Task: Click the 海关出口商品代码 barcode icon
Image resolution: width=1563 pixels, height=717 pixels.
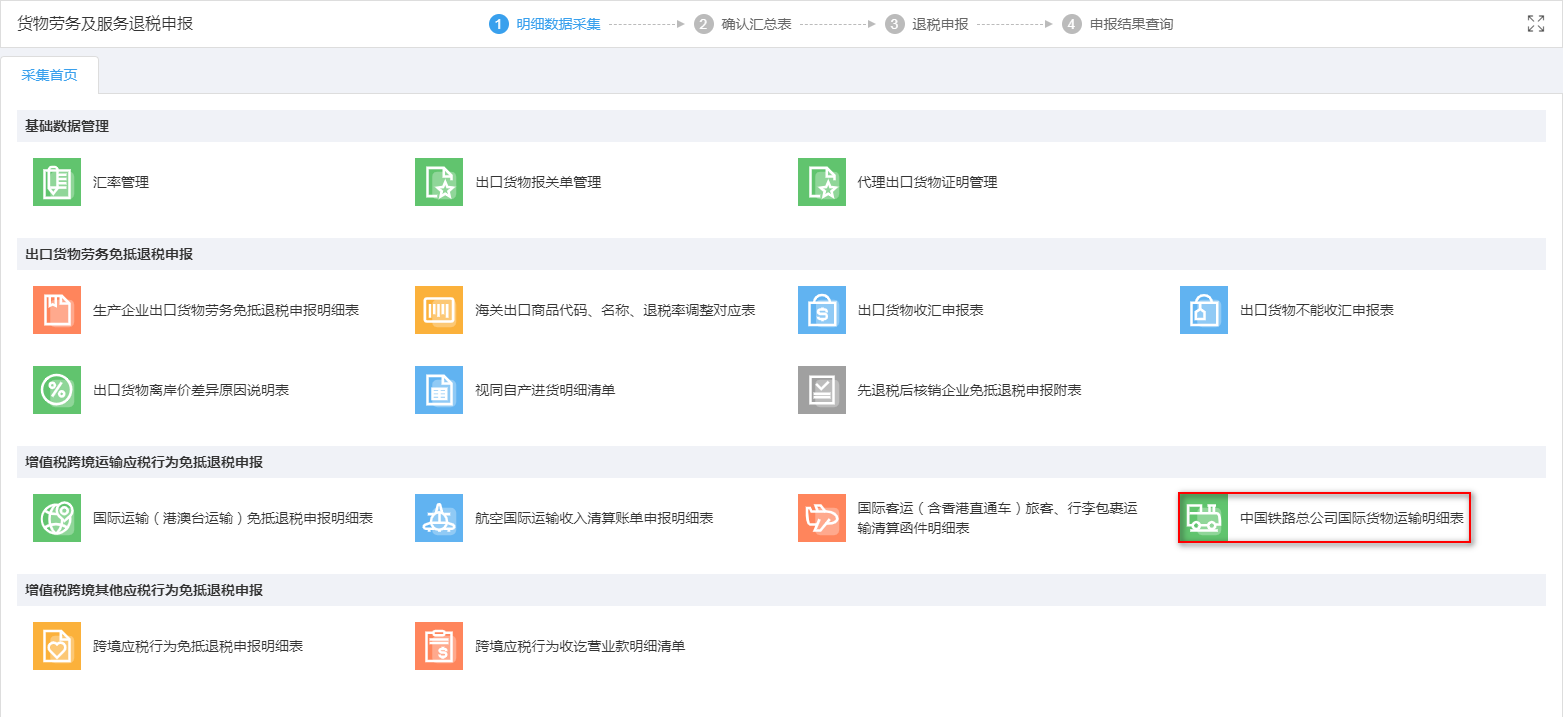Action: click(439, 310)
